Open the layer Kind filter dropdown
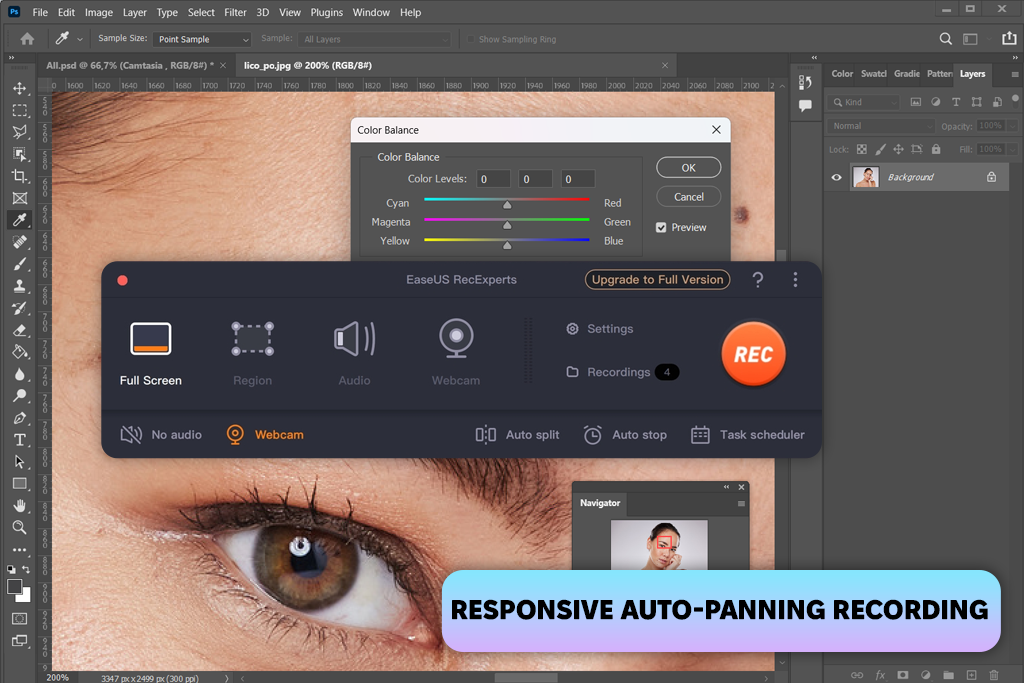 864,103
